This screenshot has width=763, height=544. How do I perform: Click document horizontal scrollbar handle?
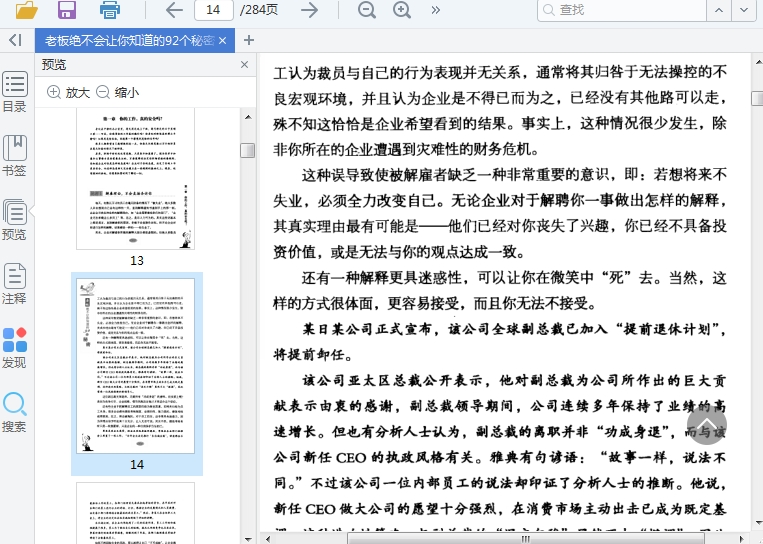tap(526, 539)
